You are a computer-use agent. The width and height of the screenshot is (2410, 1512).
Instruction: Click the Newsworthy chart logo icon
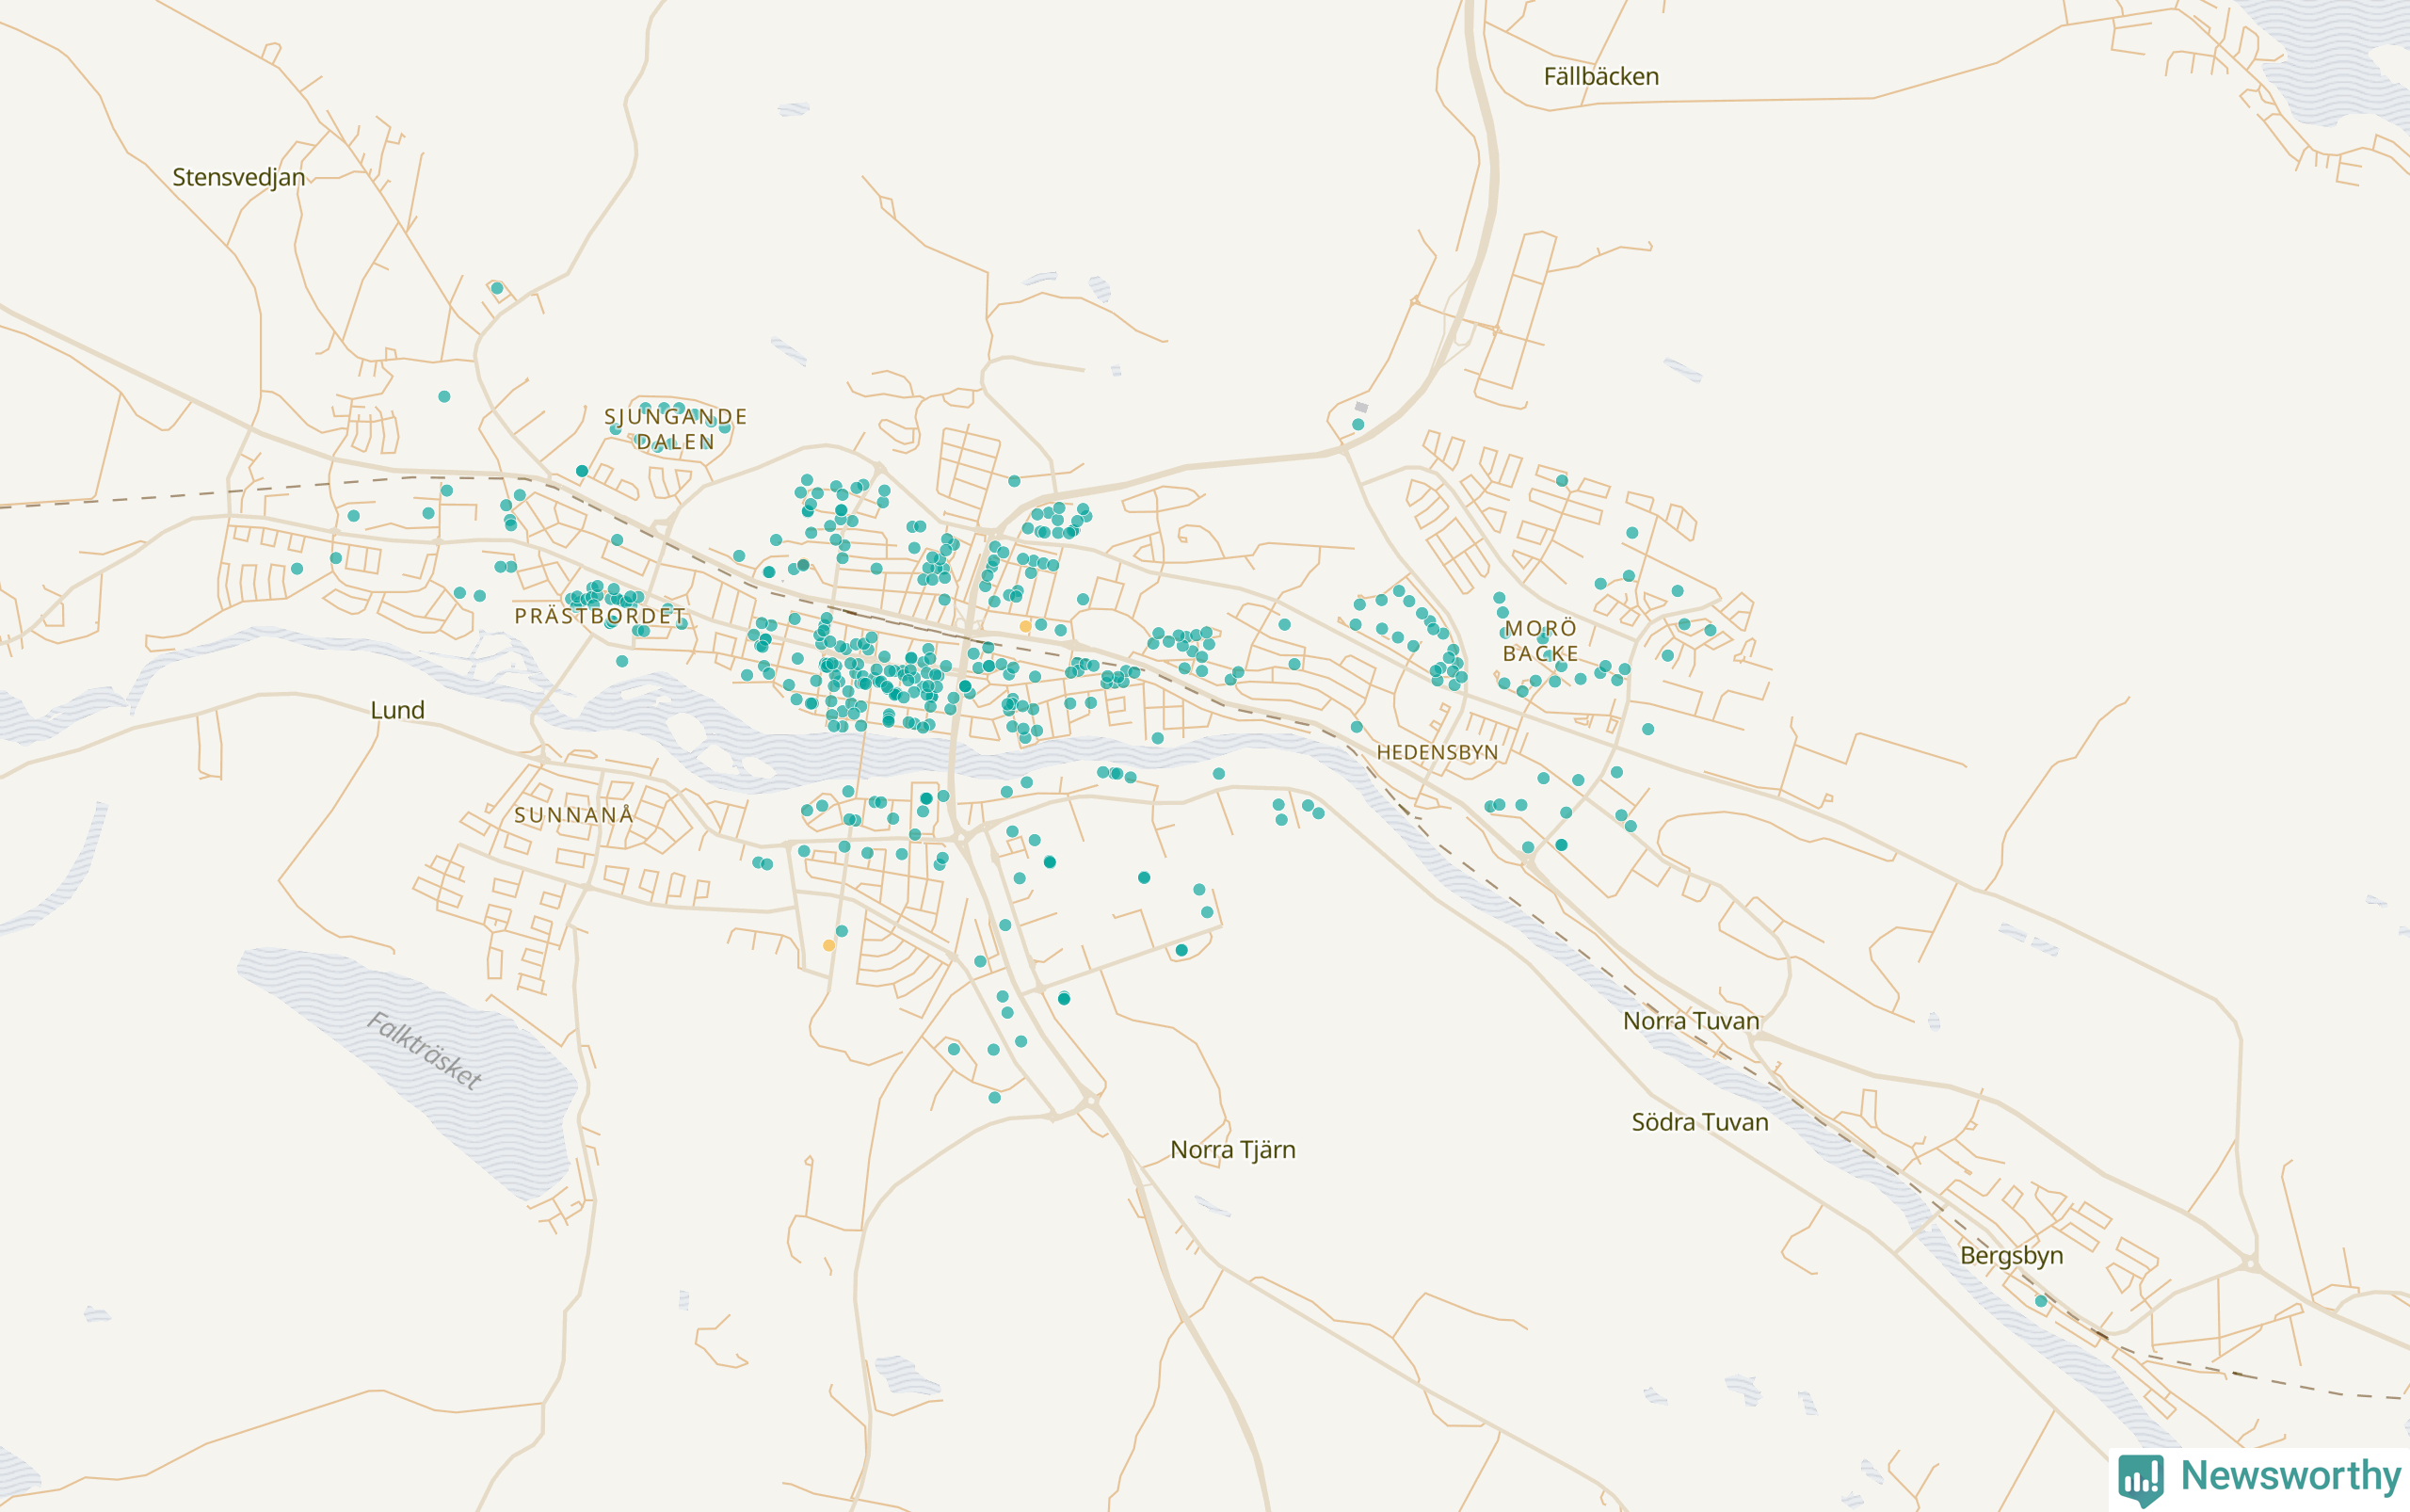coord(2141,1478)
